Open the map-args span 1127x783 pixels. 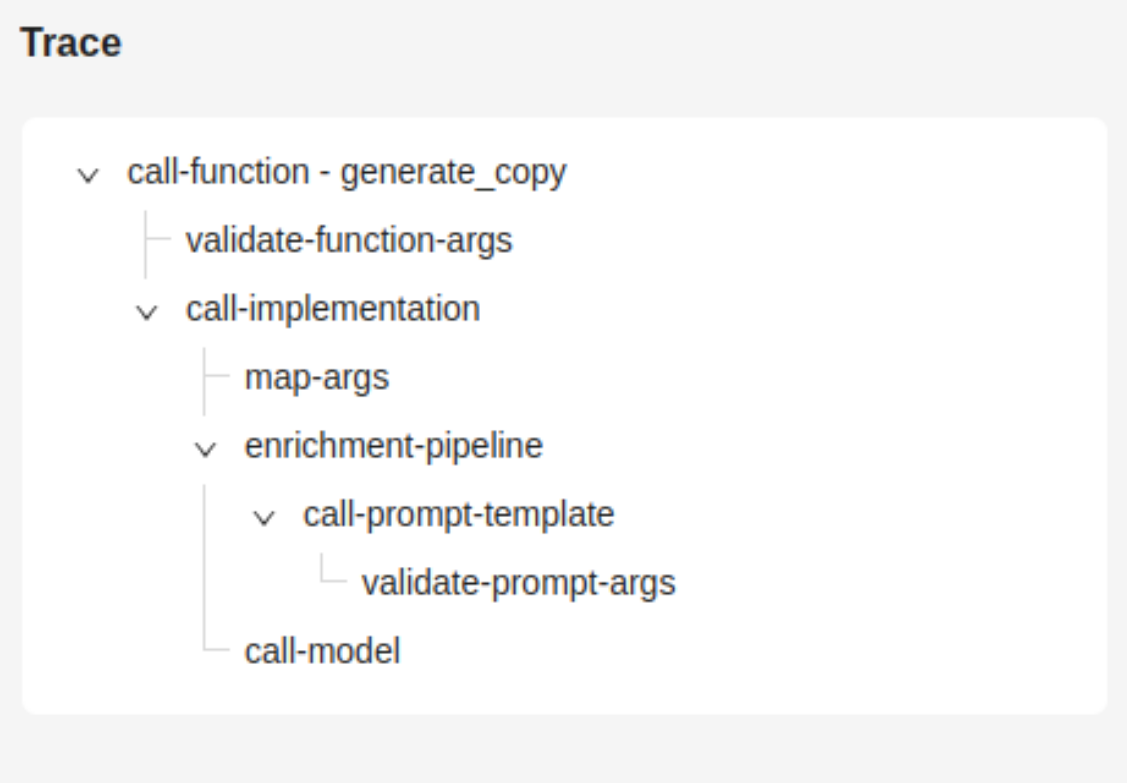click(x=317, y=378)
